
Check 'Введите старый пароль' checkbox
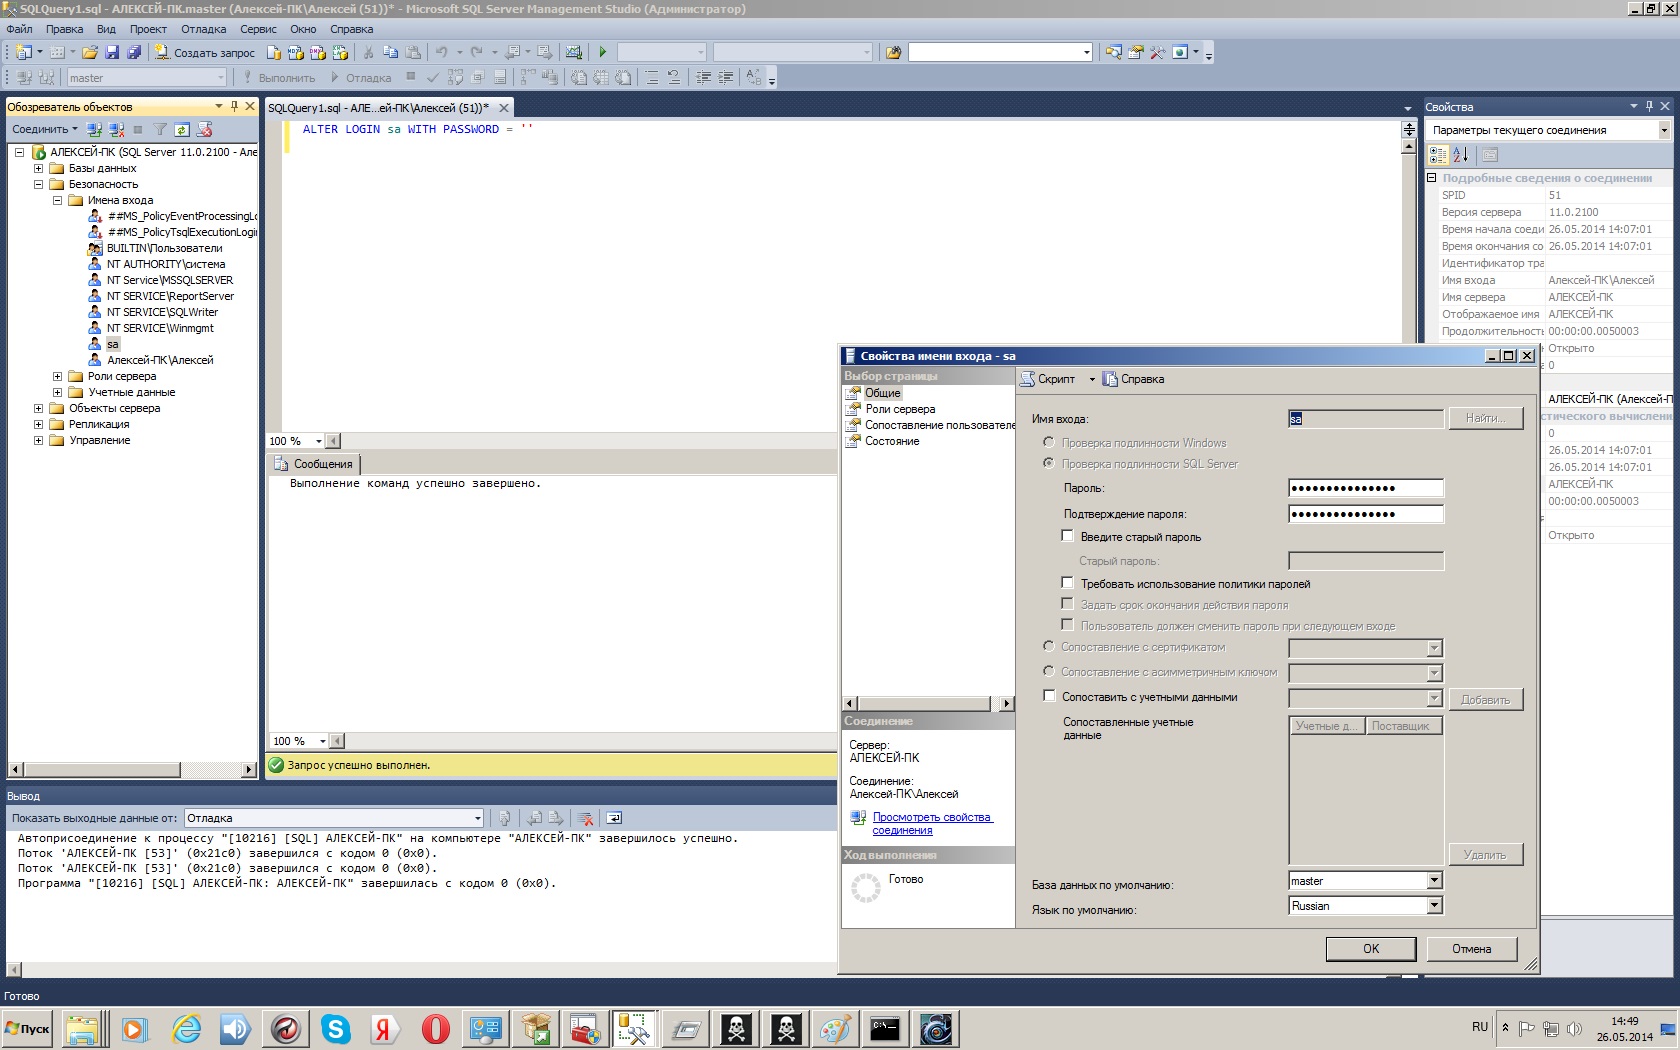coord(1067,536)
